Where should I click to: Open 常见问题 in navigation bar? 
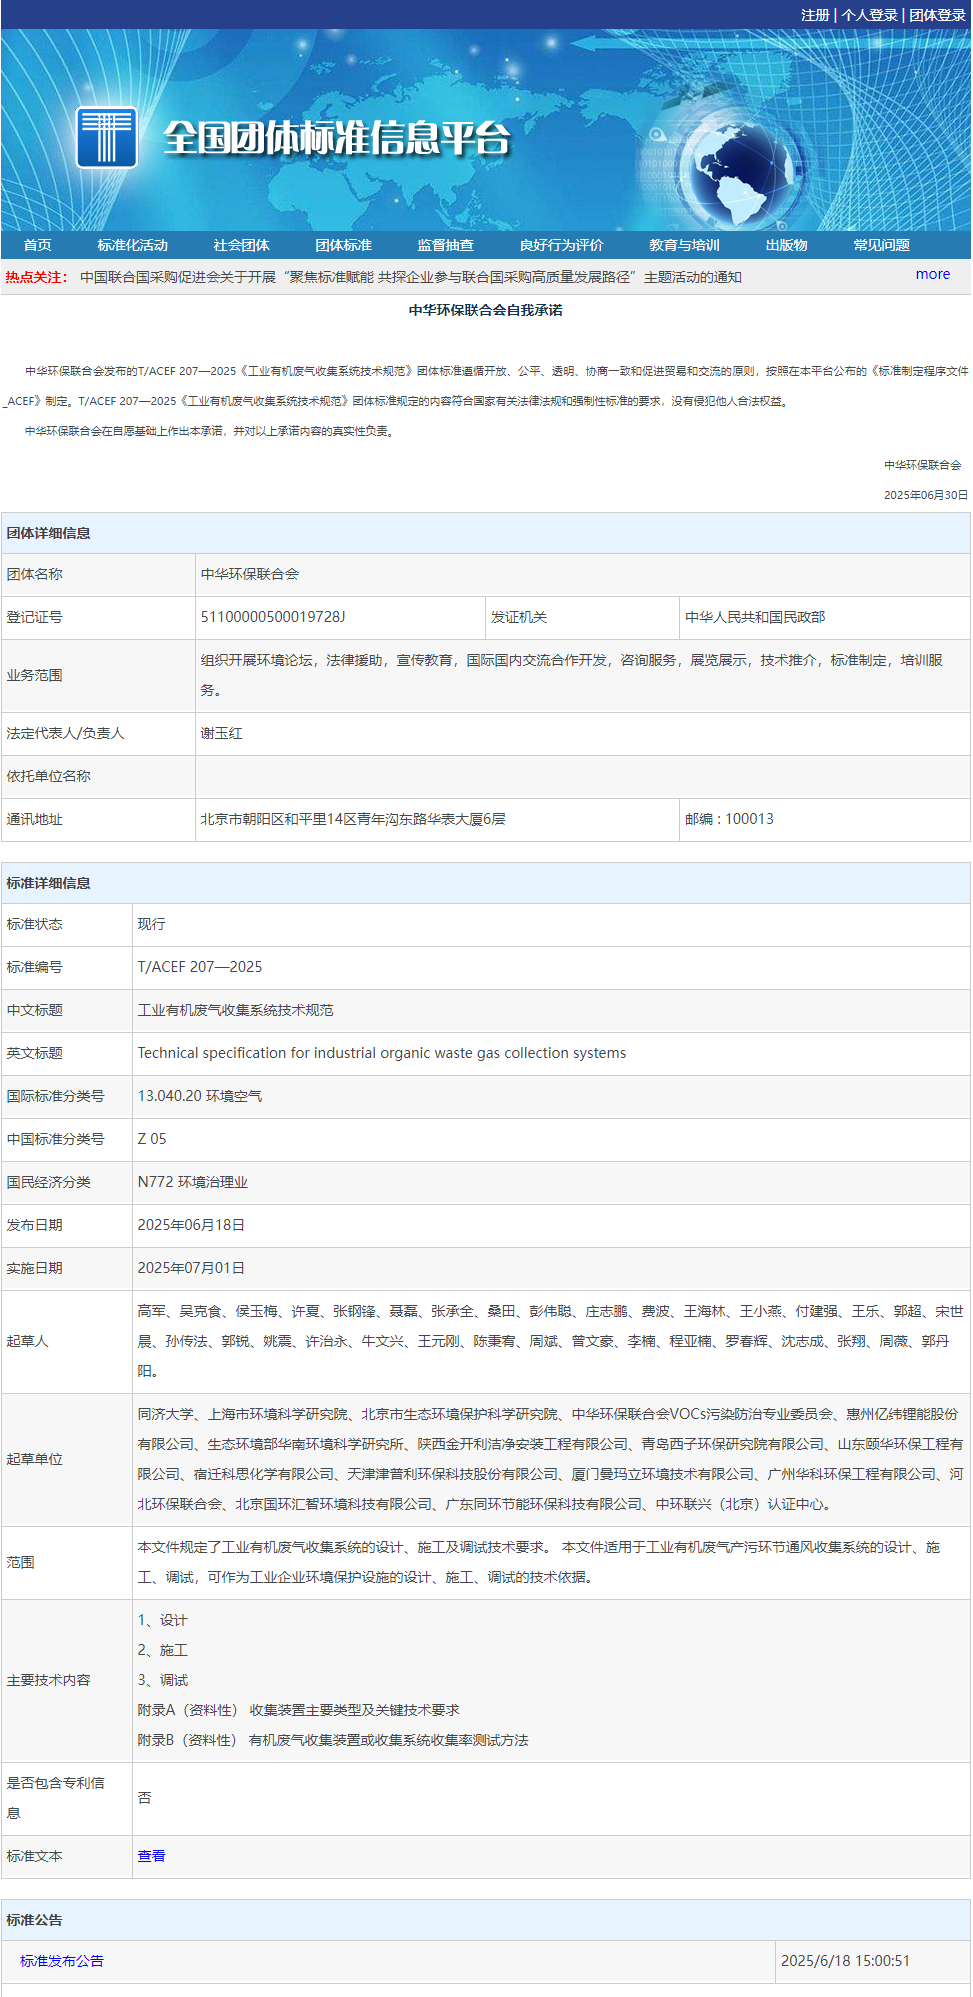tap(881, 245)
